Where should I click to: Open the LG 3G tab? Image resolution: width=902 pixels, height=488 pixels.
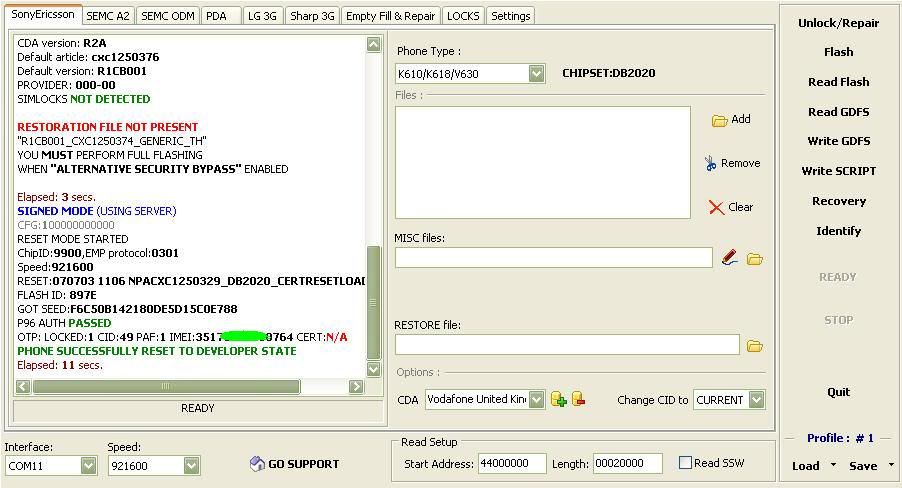[262, 16]
